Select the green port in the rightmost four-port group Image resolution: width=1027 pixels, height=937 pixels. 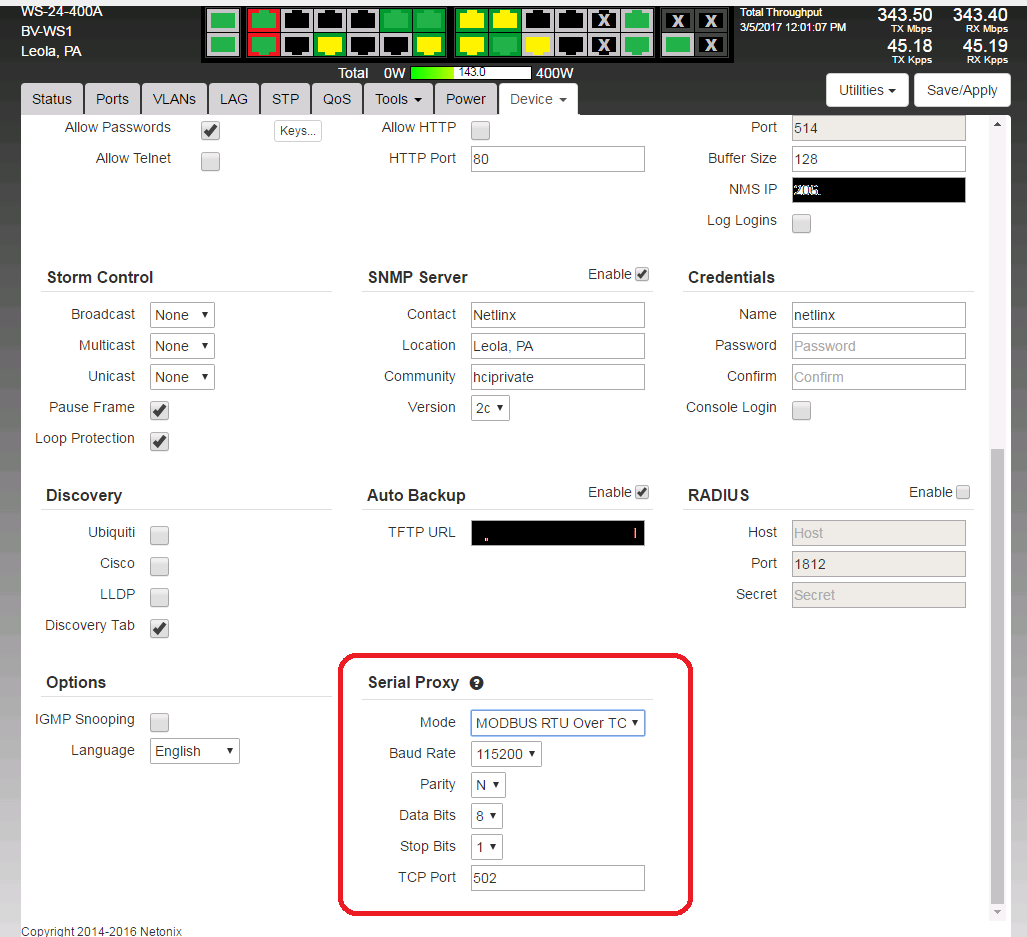(x=678, y=44)
